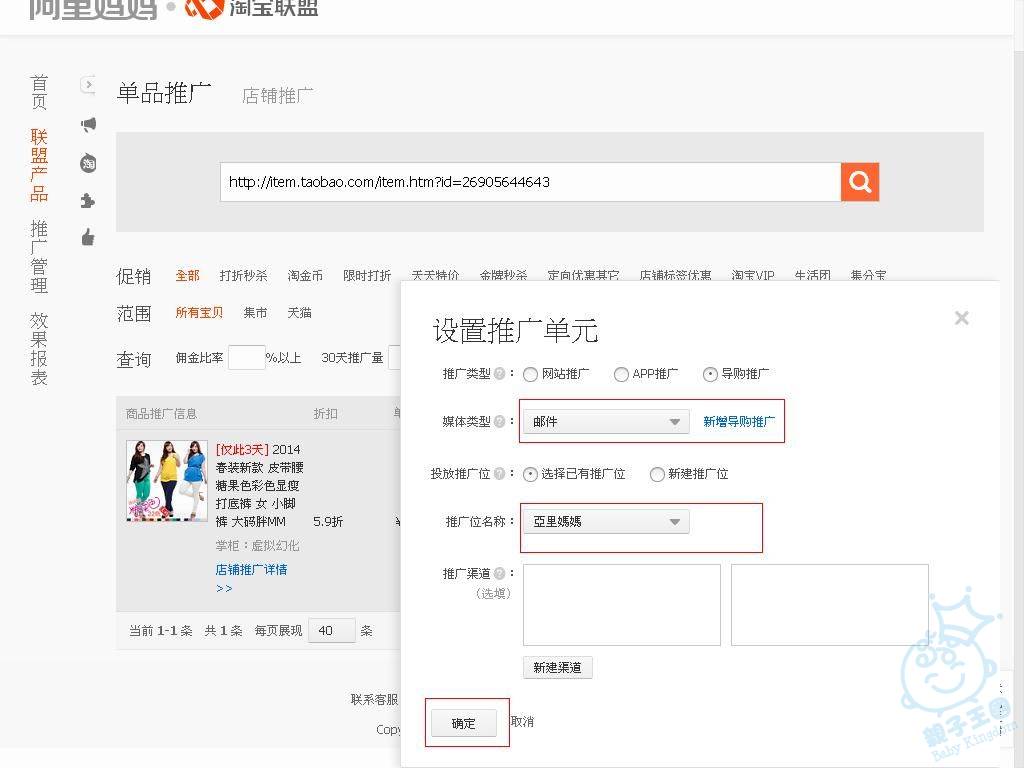The image size is (1024, 768).
Task: Open 效果报表 in left navigation
Action: coord(39,349)
